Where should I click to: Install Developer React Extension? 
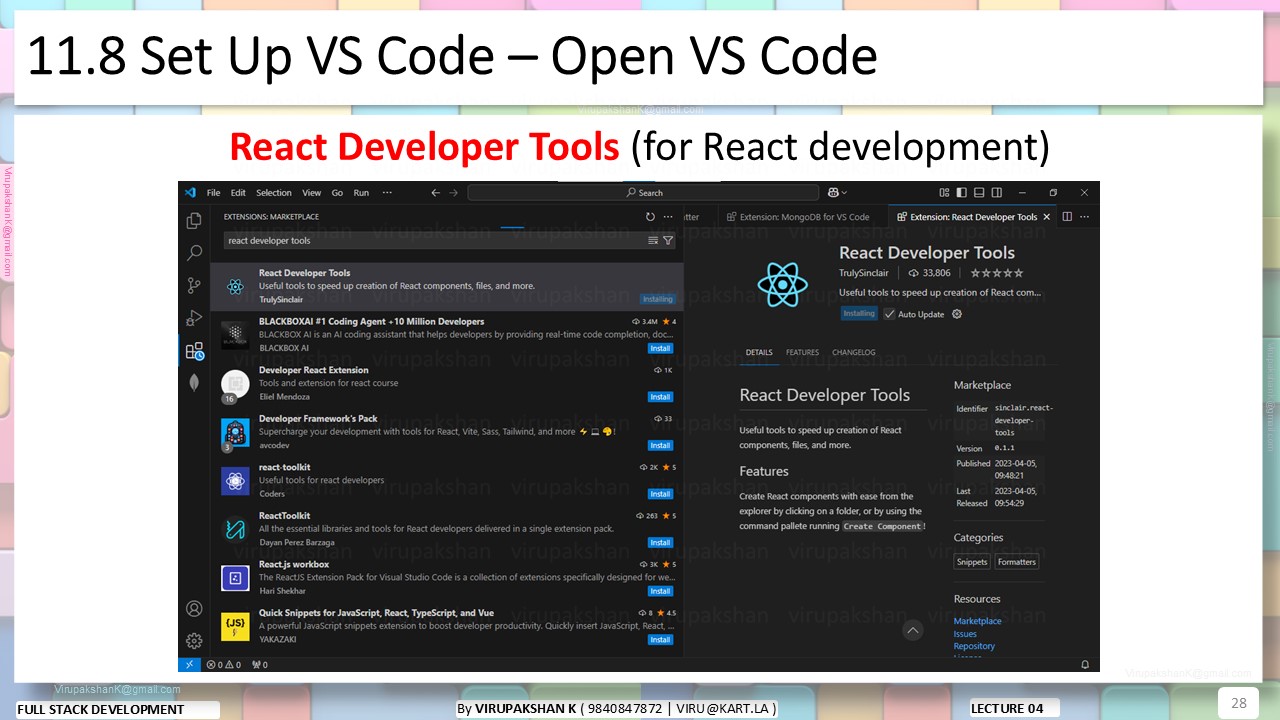660,397
